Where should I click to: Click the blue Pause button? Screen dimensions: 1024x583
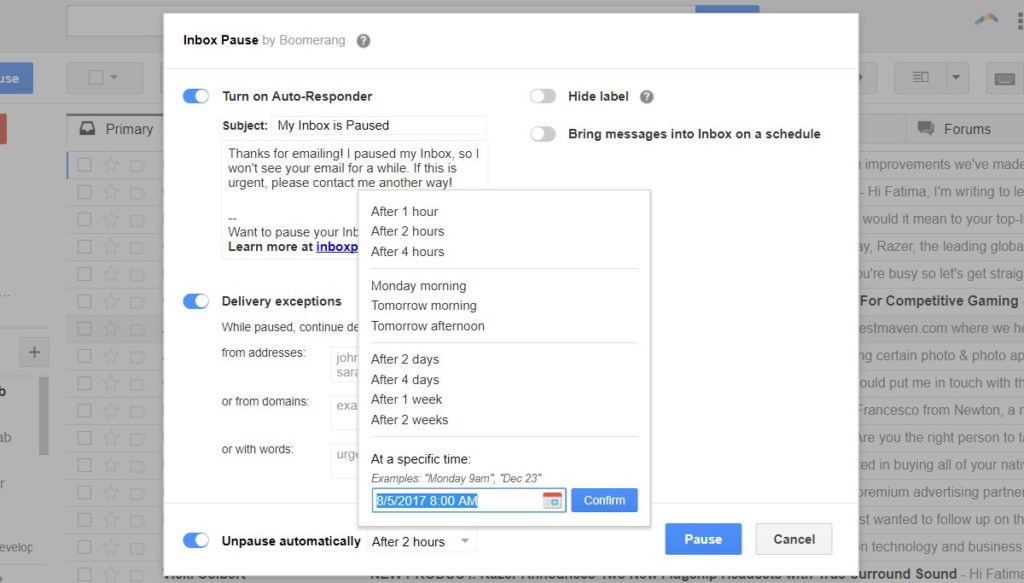[703, 539]
